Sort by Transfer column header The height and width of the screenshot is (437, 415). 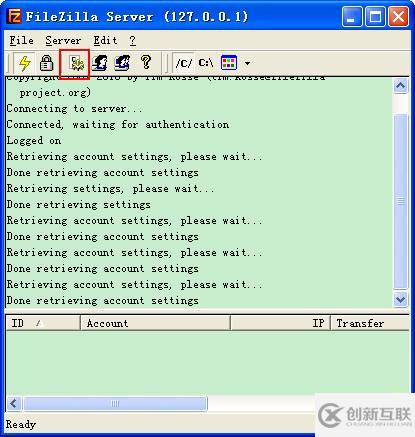(370, 323)
